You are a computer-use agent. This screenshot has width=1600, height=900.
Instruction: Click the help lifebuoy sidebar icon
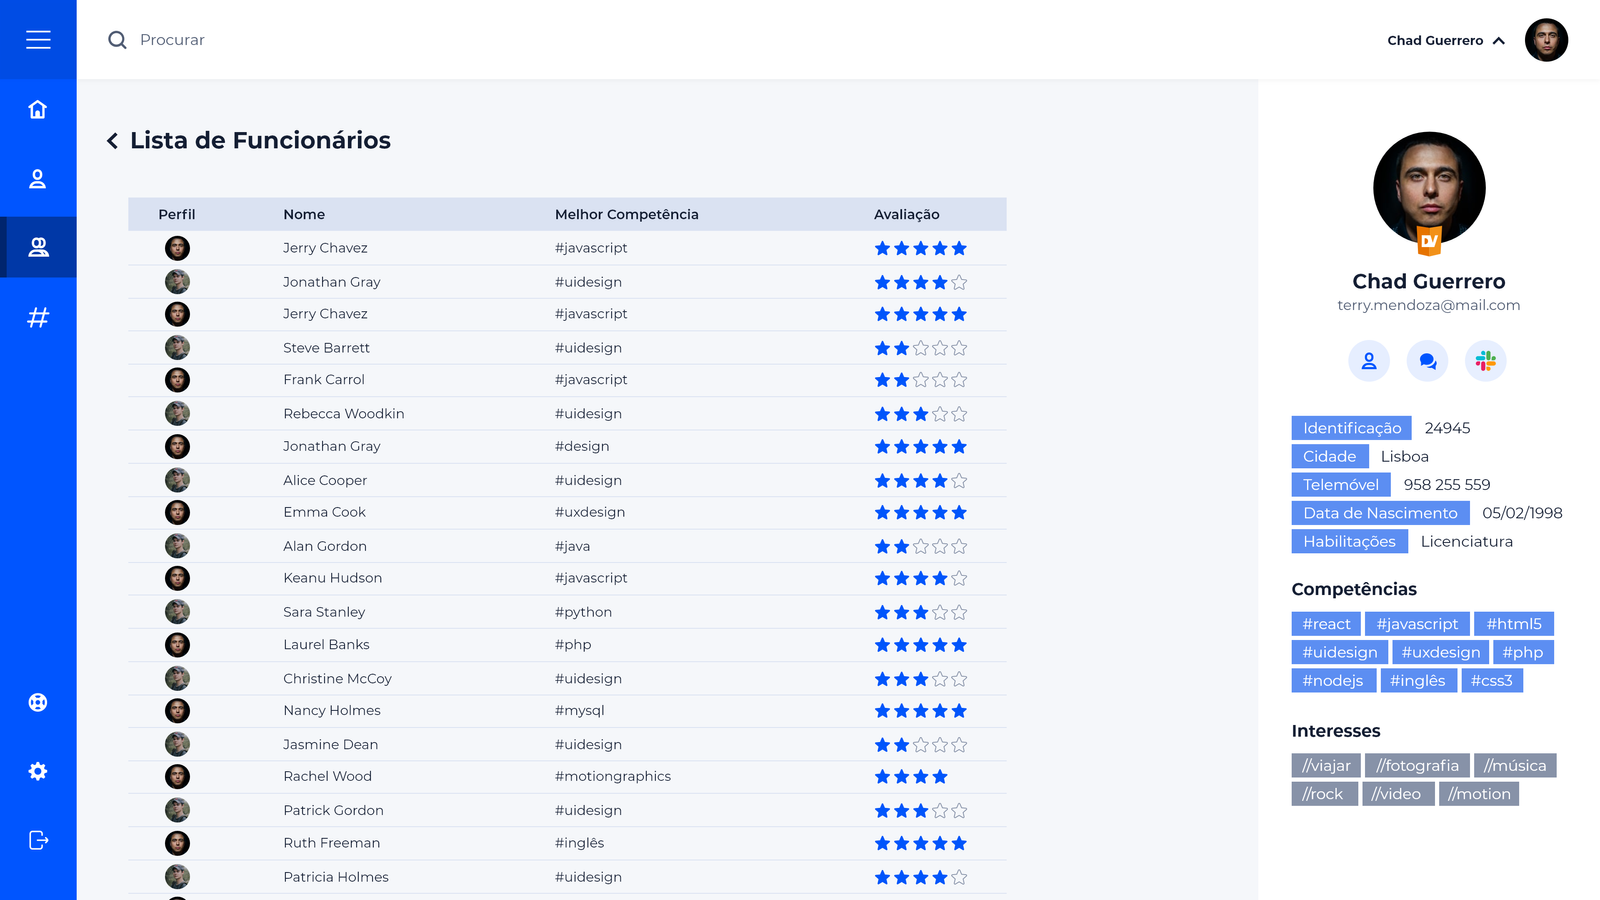click(38, 702)
